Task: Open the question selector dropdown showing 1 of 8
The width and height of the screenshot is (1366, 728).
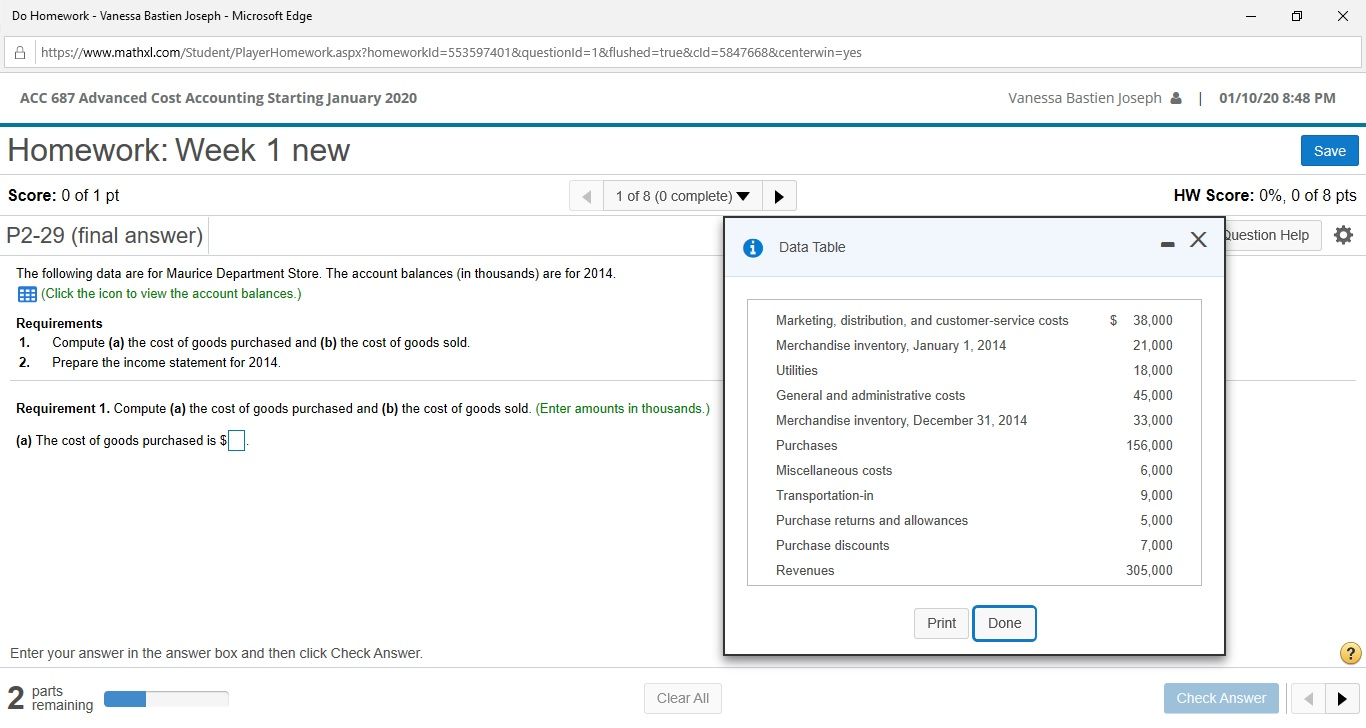Action: pos(682,195)
